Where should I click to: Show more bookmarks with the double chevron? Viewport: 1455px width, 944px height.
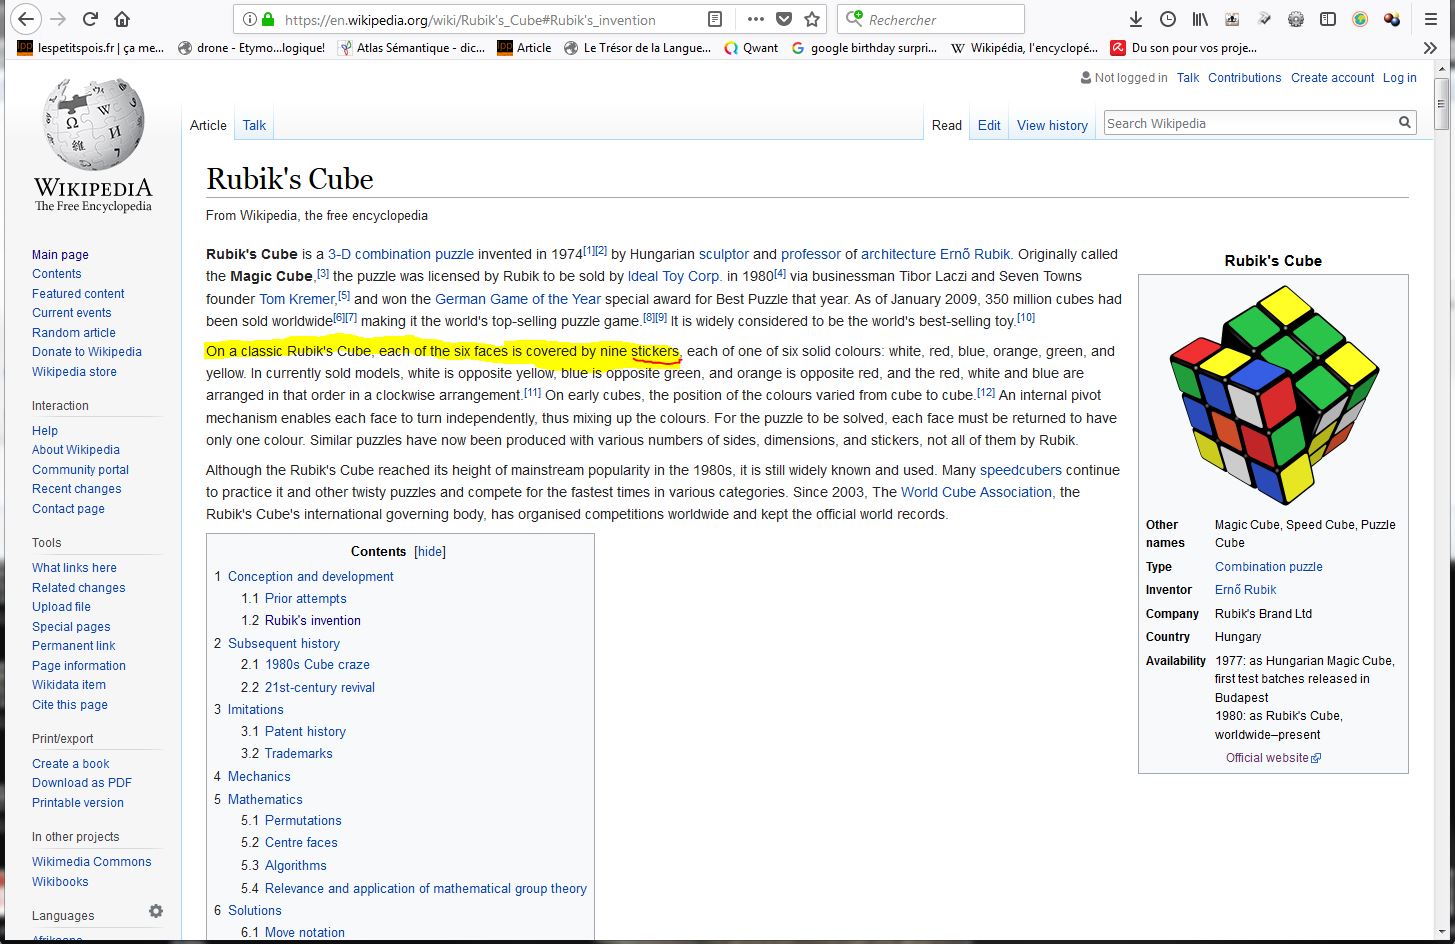1430,48
